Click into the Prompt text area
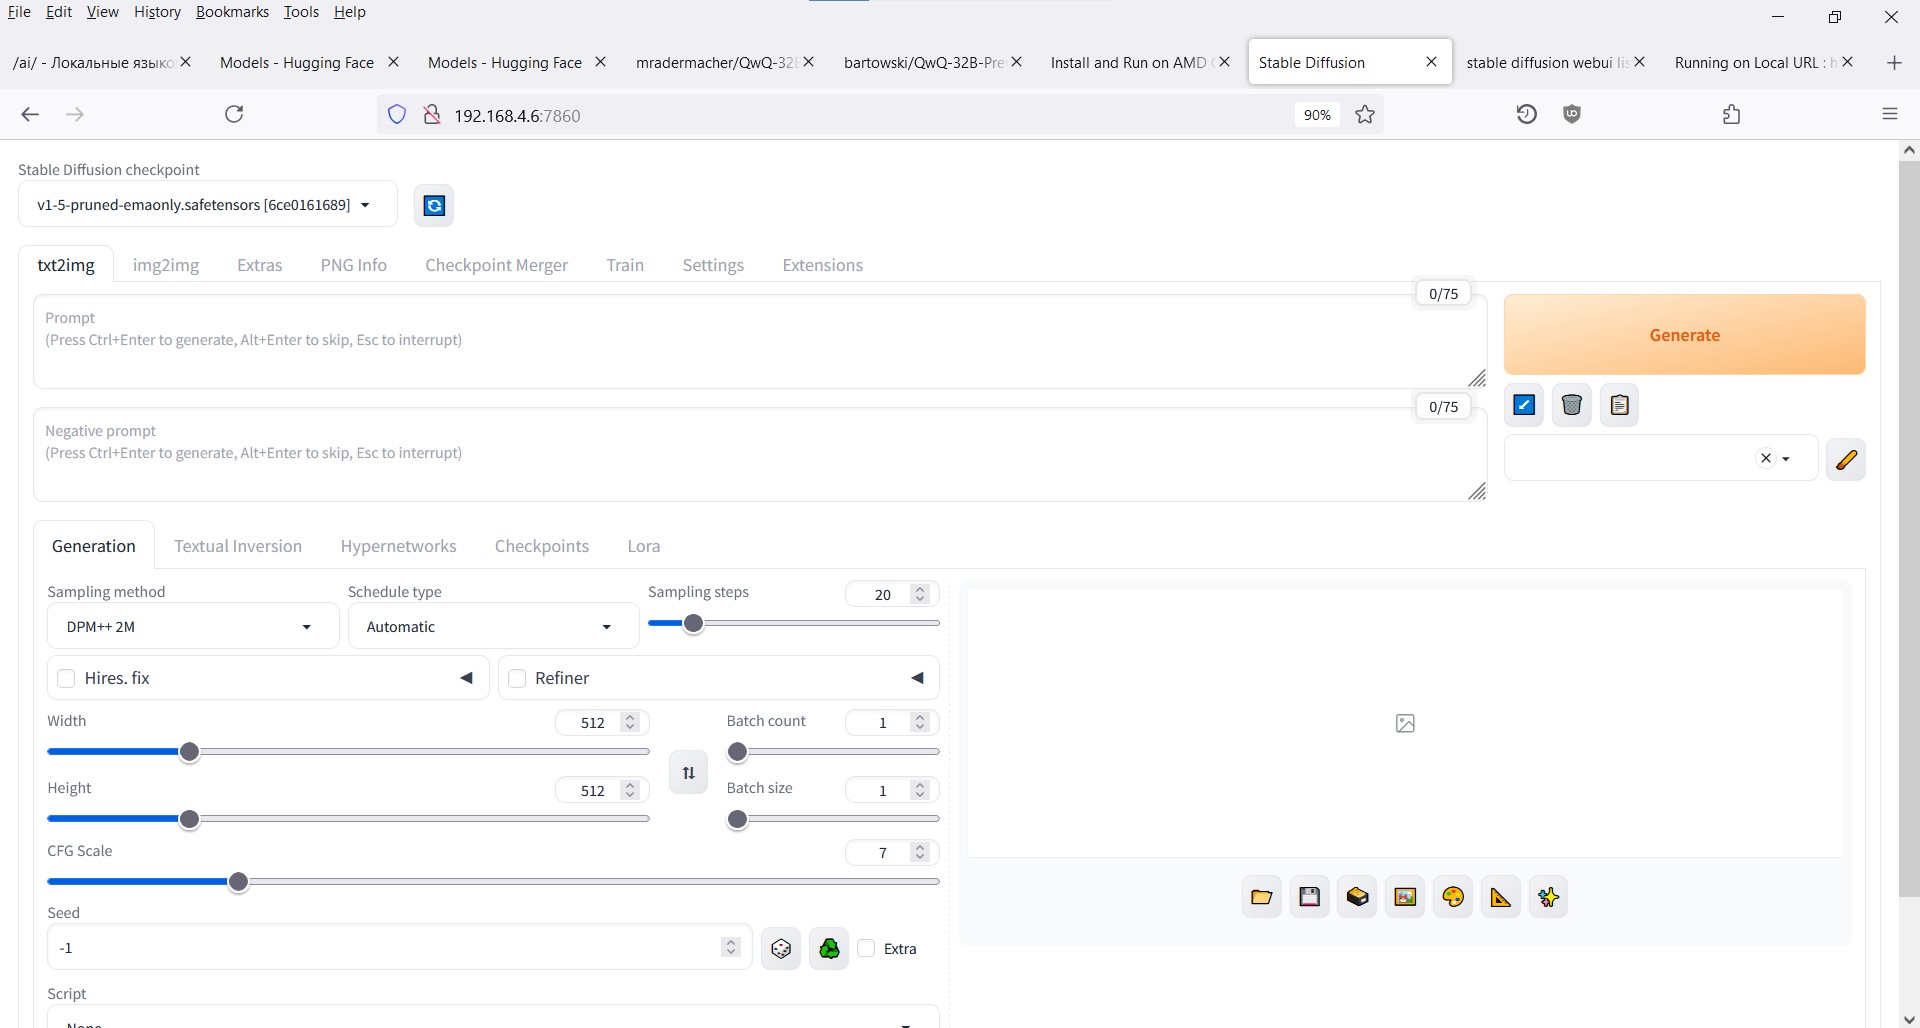The width and height of the screenshot is (1920, 1028). 760,341
